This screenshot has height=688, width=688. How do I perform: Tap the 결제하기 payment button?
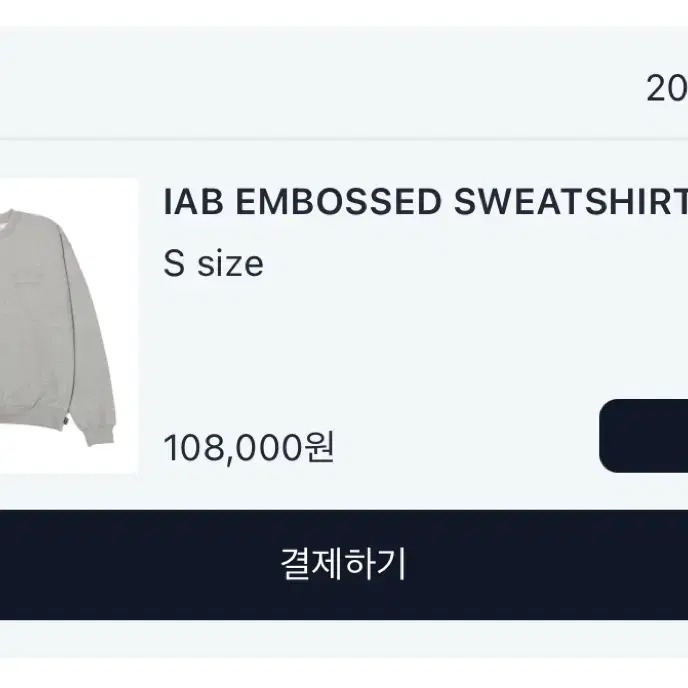(x=344, y=565)
